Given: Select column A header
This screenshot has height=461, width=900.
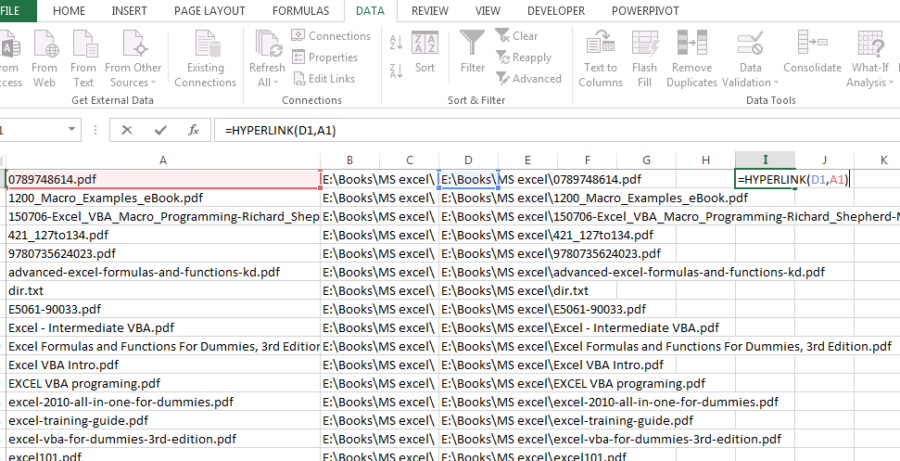Looking at the screenshot, I should click(x=163, y=160).
